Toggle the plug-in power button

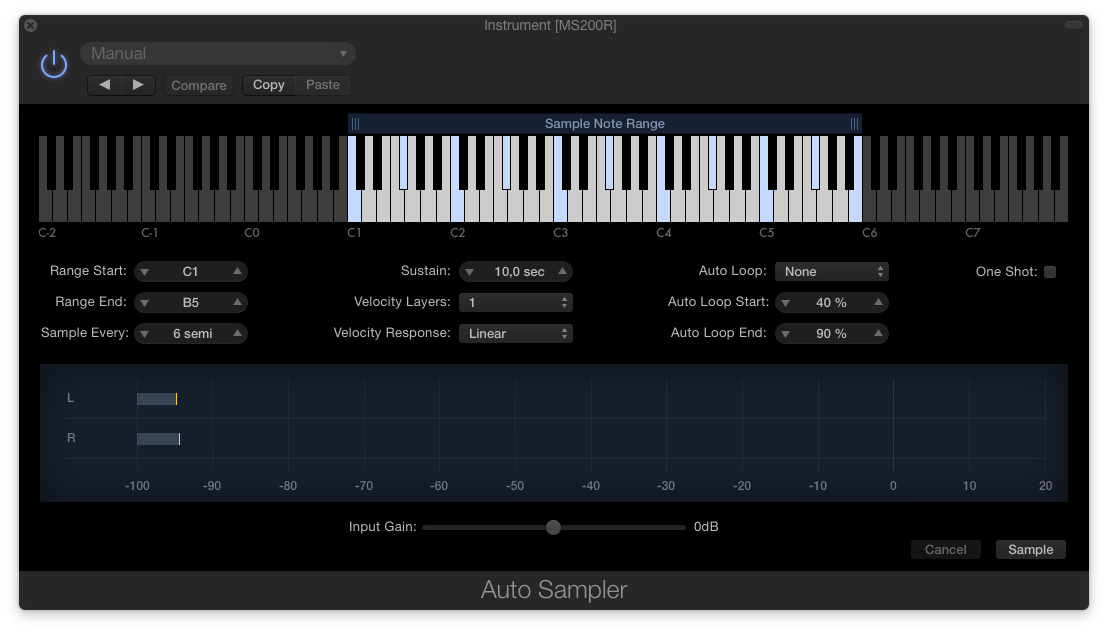[x=54, y=65]
